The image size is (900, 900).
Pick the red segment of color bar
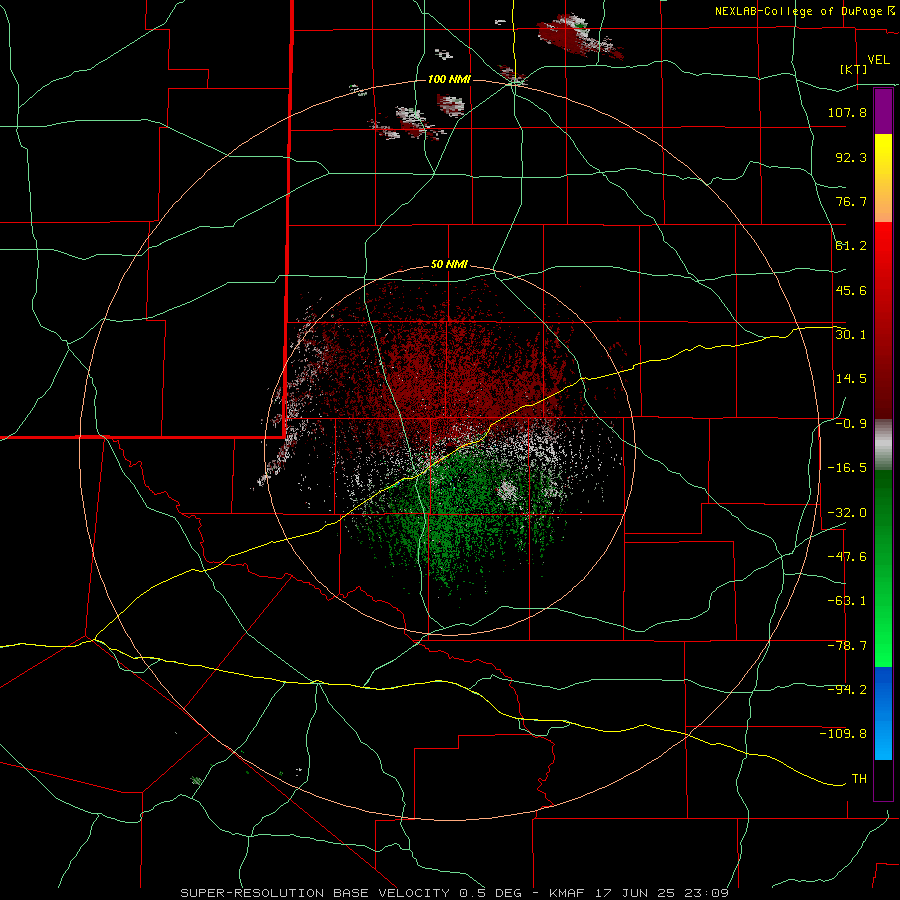coord(883,320)
